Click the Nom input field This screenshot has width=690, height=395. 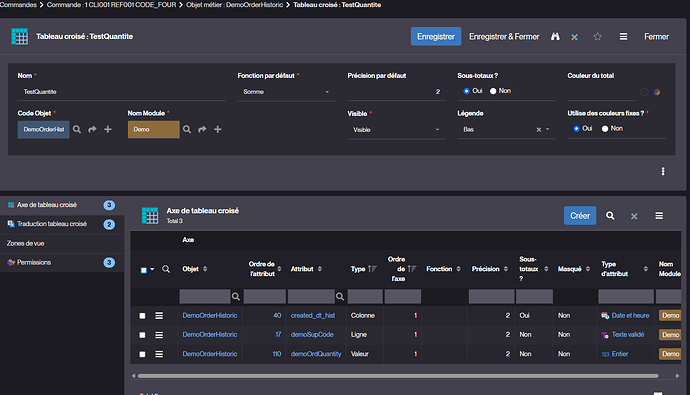[121, 92]
